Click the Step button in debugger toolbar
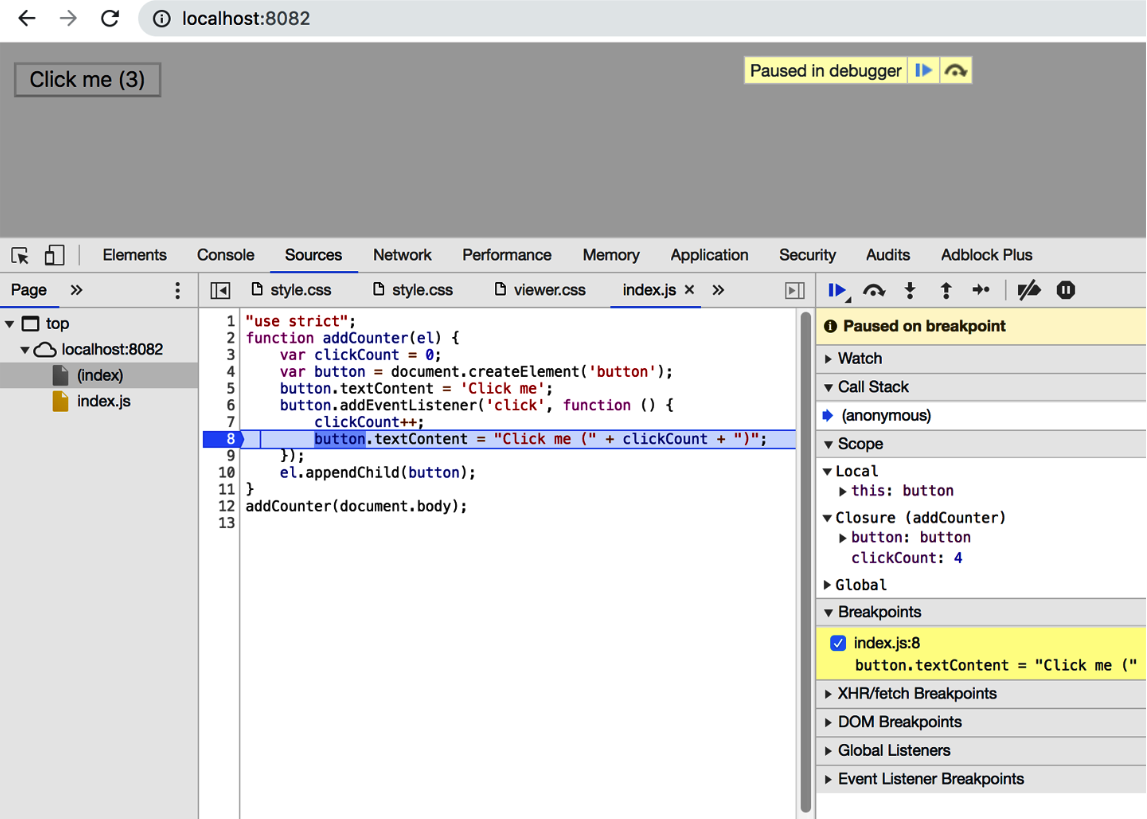This screenshot has height=819, width=1147. pos(981,290)
